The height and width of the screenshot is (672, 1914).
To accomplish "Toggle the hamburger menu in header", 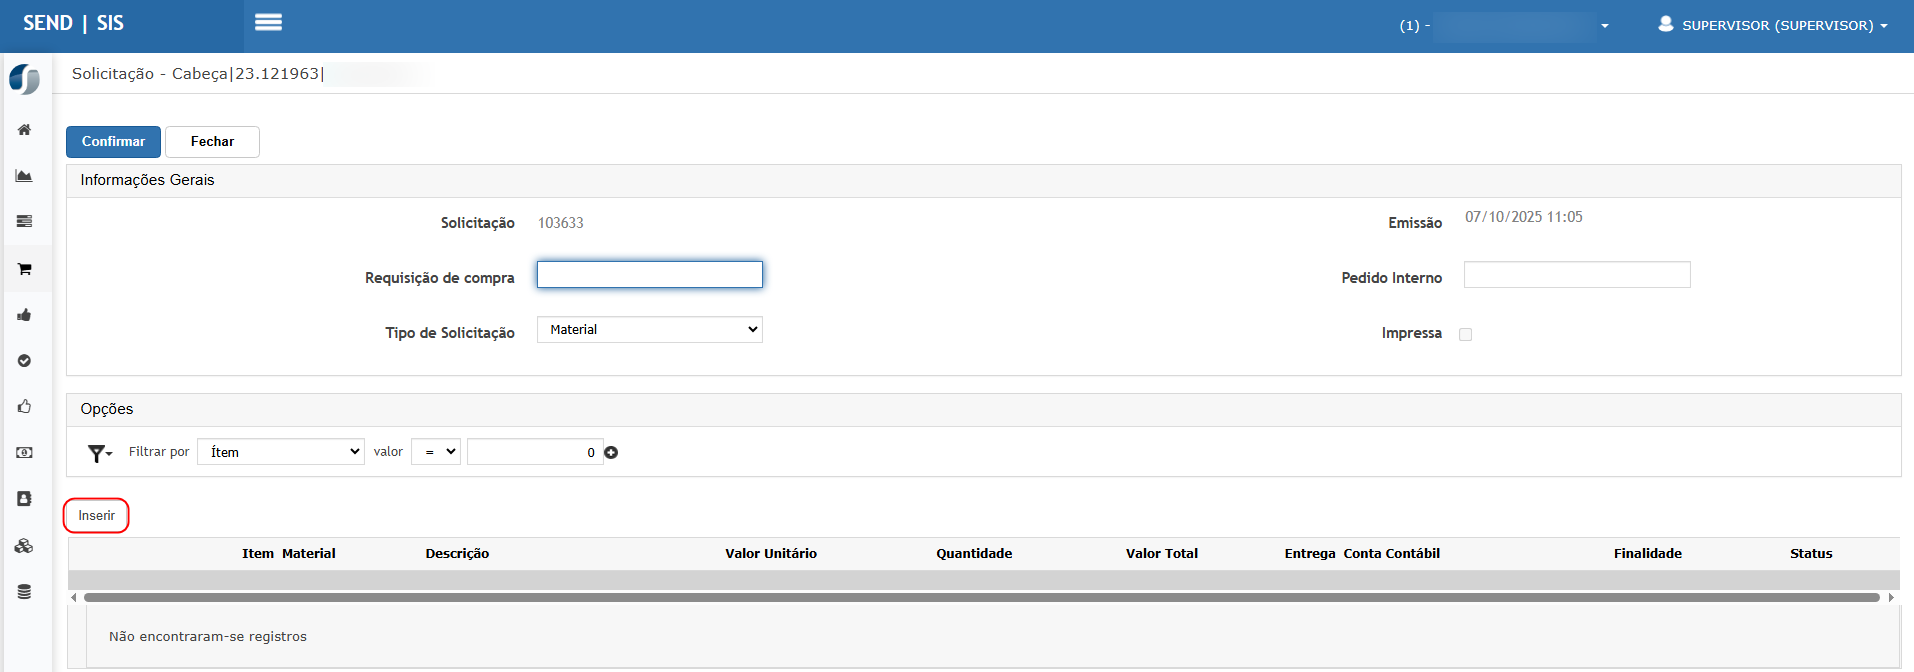I will (x=268, y=23).
